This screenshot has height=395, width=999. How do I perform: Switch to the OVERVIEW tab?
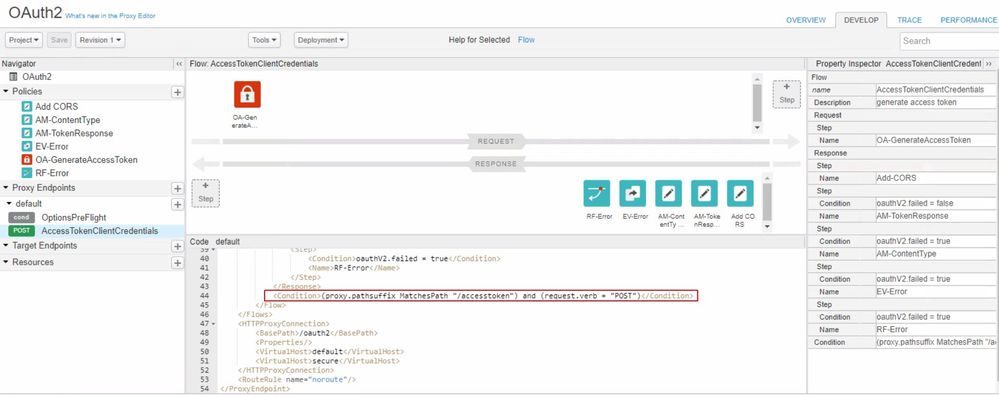pyautogui.click(x=806, y=20)
